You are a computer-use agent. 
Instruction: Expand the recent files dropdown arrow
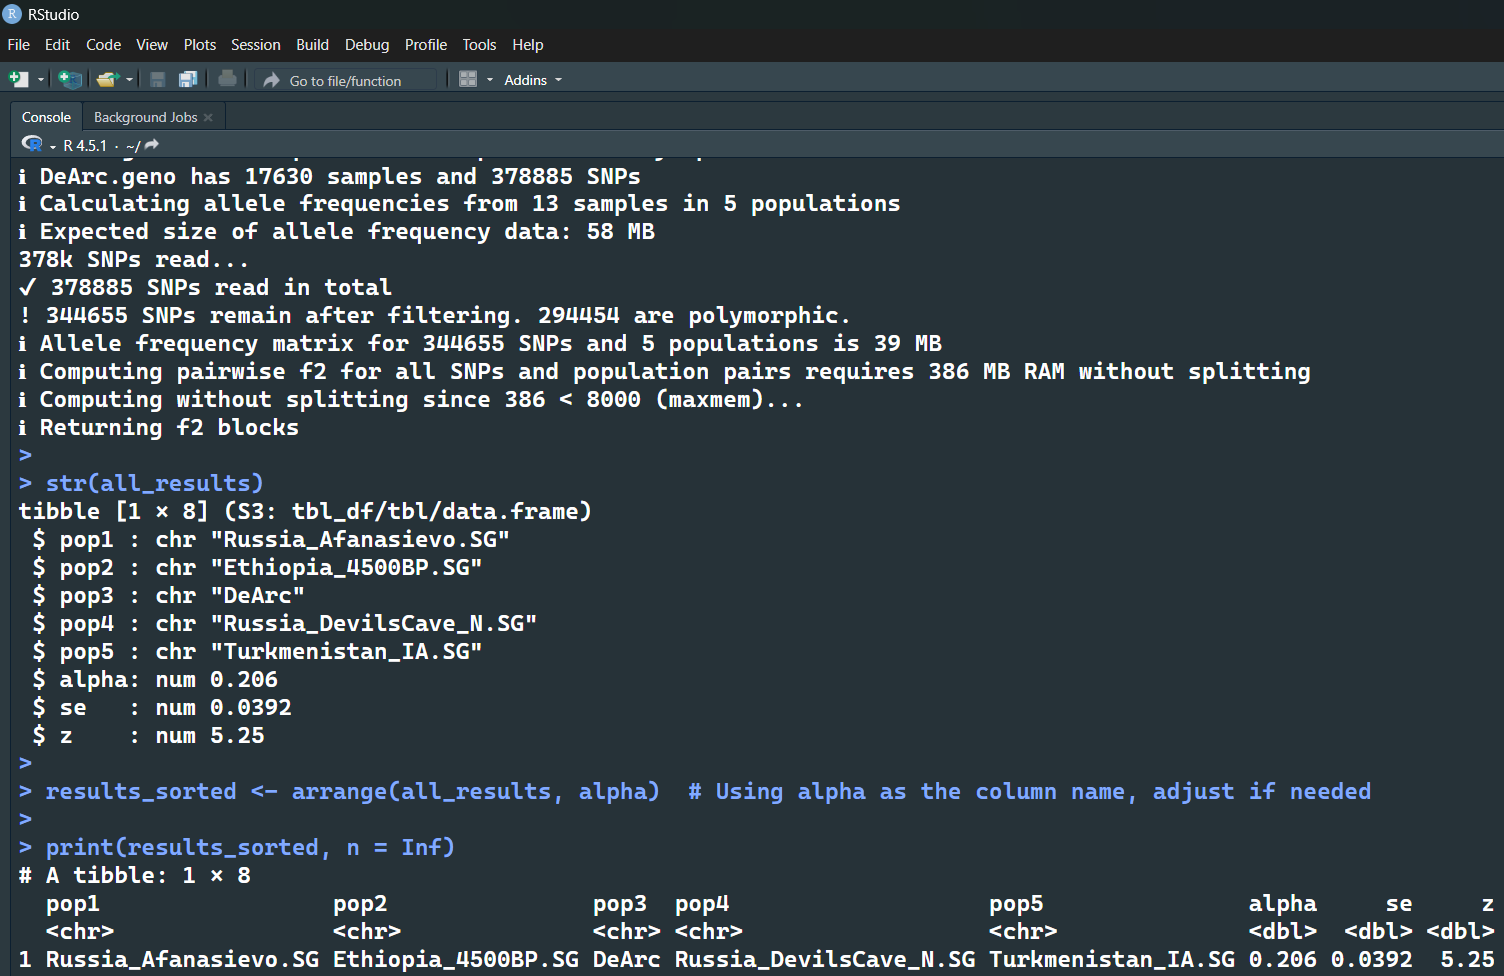click(x=130, y=80)
